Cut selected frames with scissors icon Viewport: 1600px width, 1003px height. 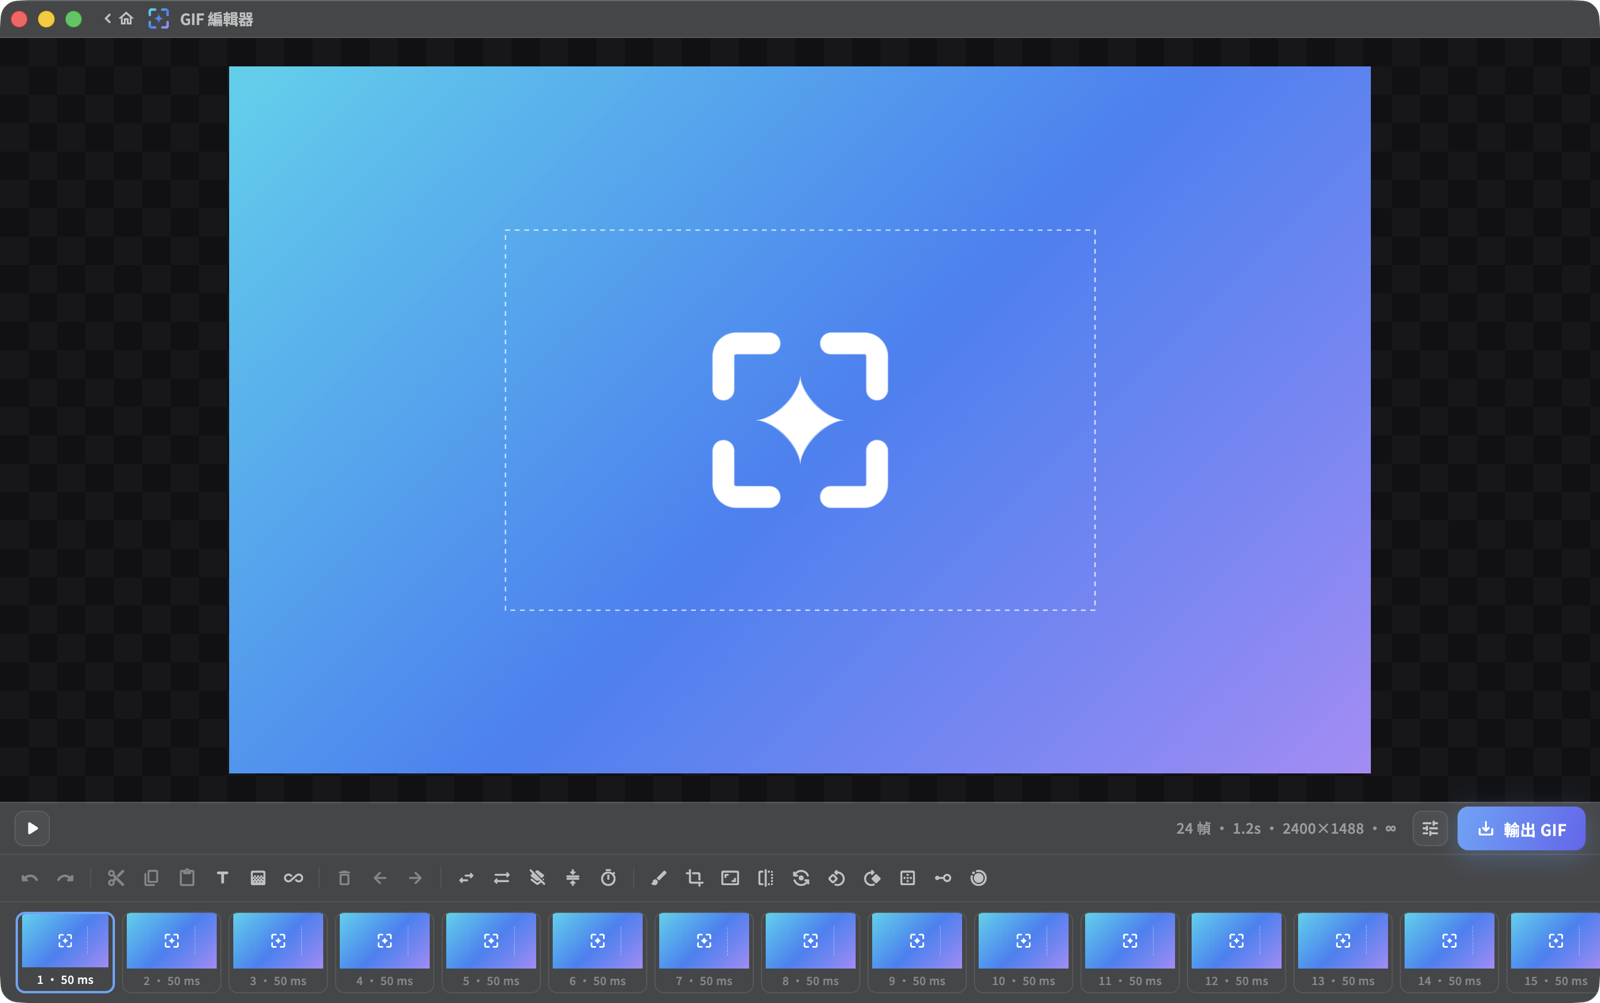(x=116, y=878)
